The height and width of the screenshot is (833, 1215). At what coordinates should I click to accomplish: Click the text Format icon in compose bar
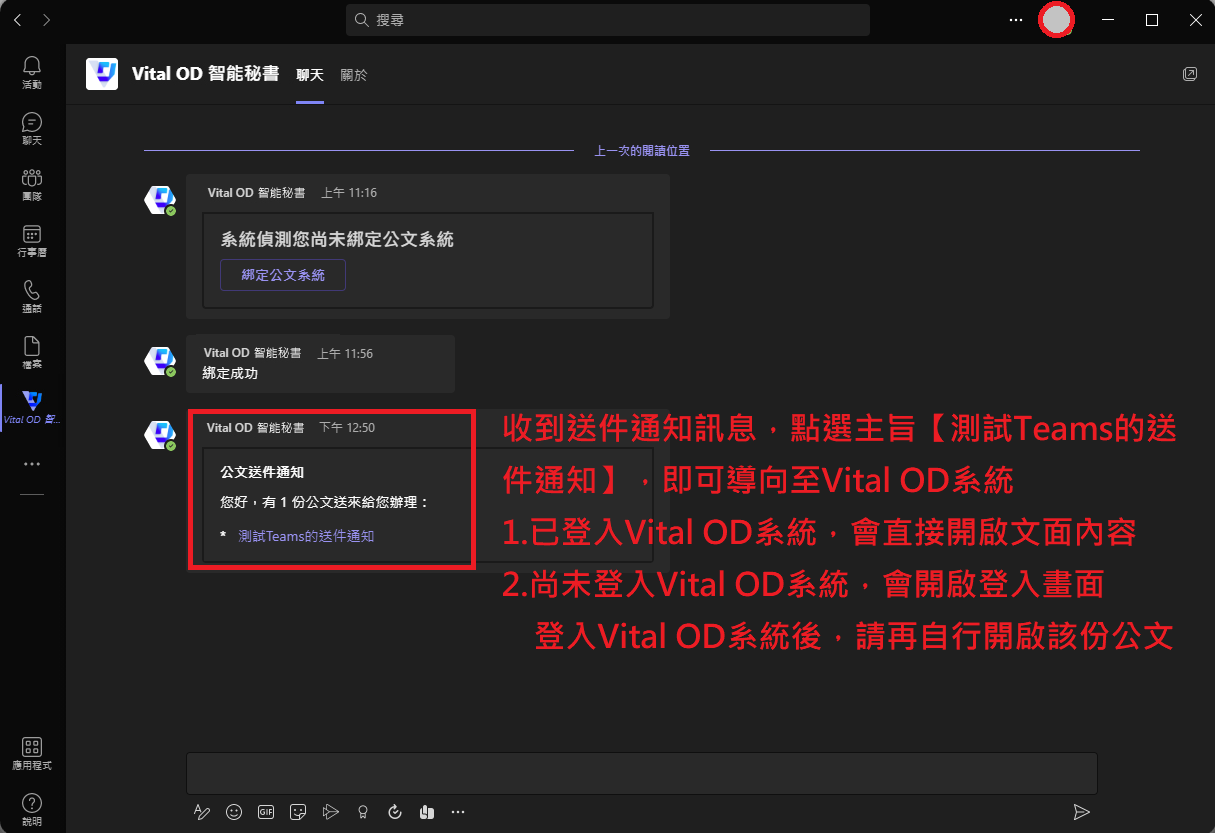201,812
